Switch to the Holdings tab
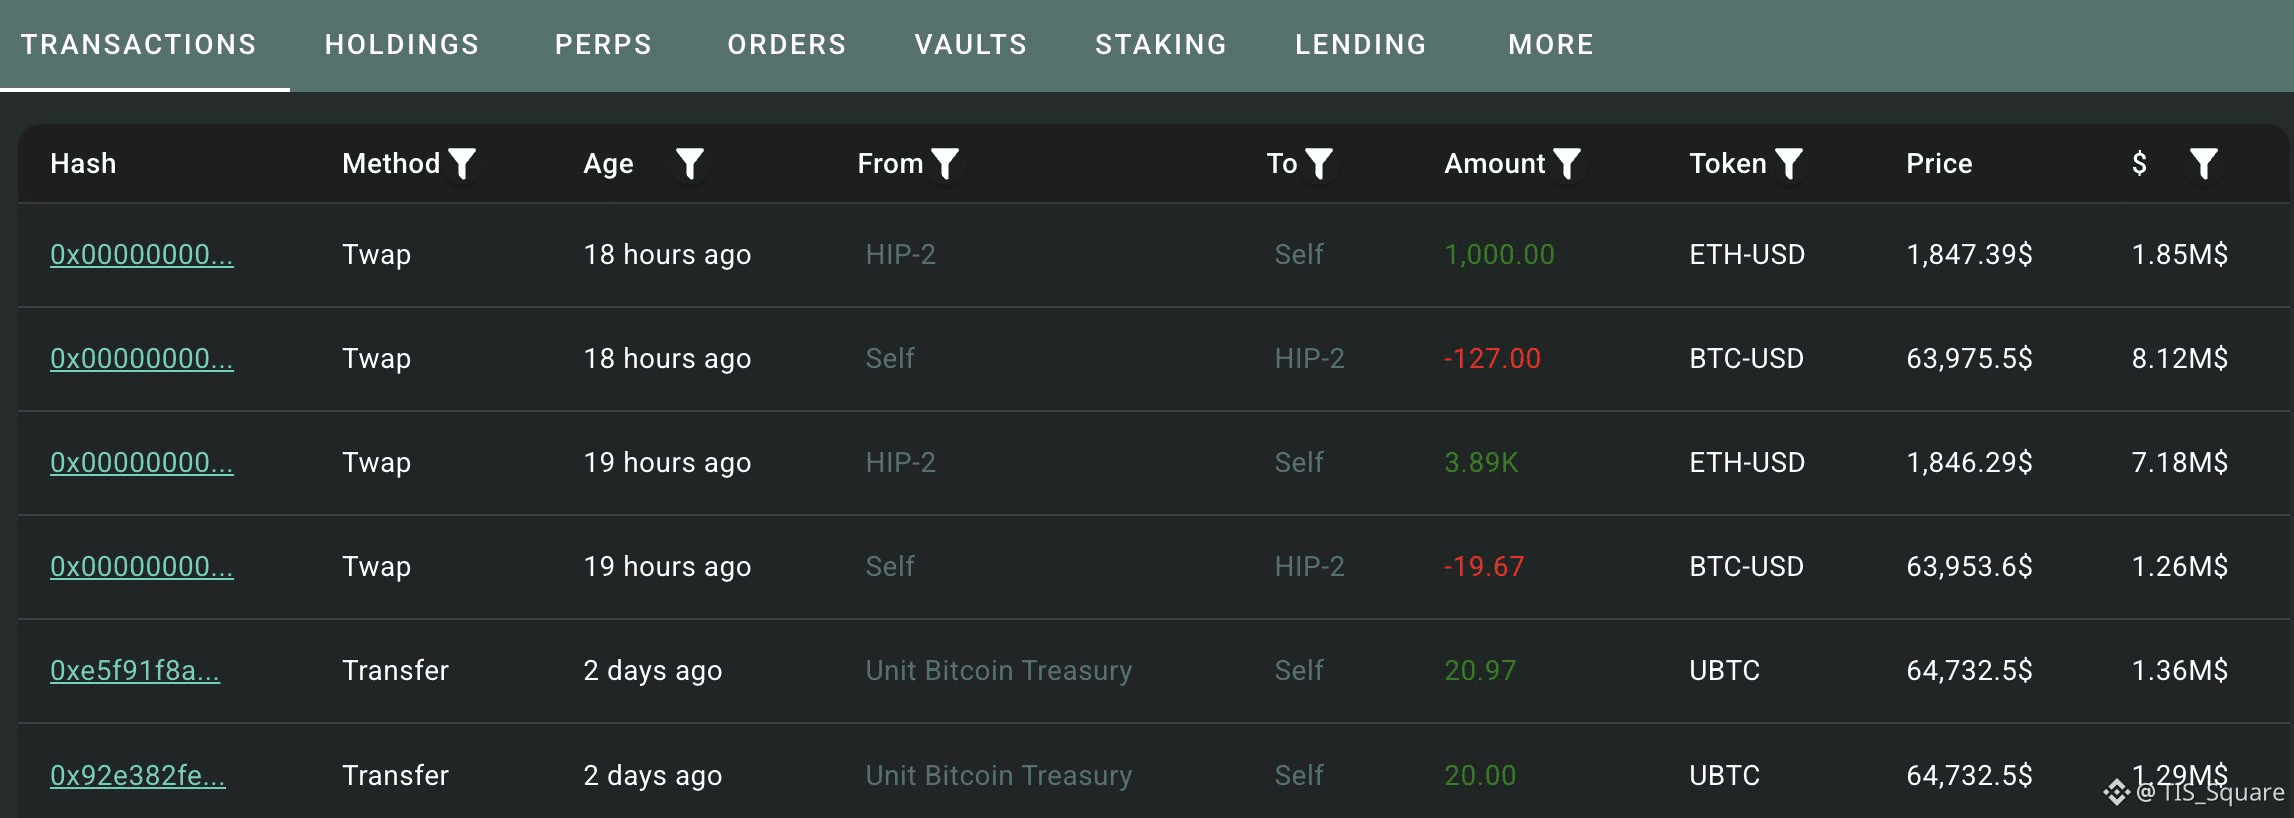The width and height of the screenshot is (2294, 818). (x=402, y=45)
